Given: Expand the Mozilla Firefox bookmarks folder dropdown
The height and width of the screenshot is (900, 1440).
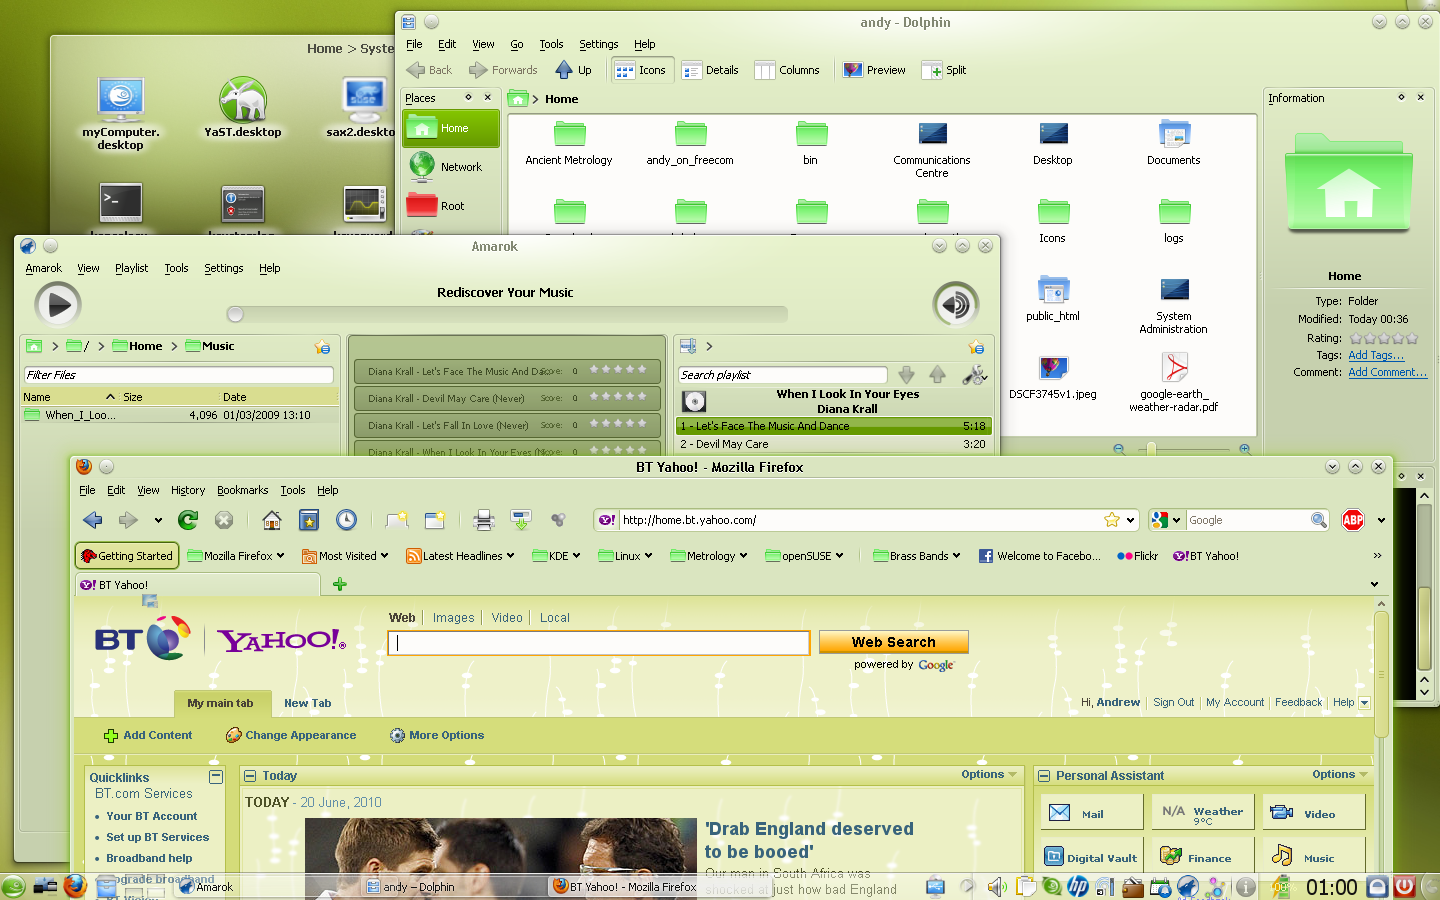Looking at the screenshot, I should pyautogui.click(x=280, y=556).
